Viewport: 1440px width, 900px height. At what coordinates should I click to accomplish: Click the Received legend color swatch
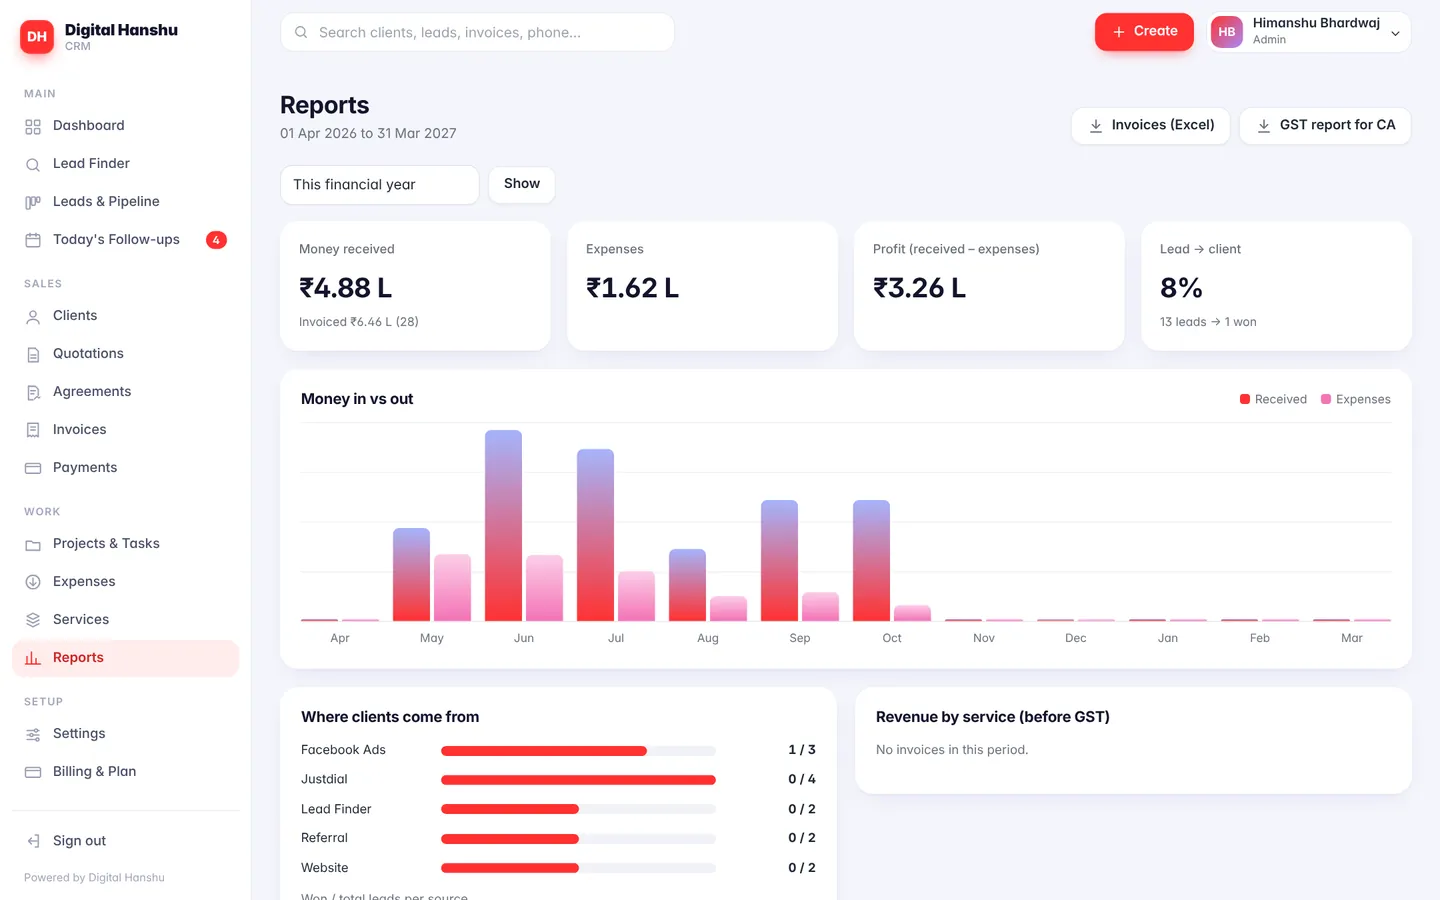tap(1245, 399)
